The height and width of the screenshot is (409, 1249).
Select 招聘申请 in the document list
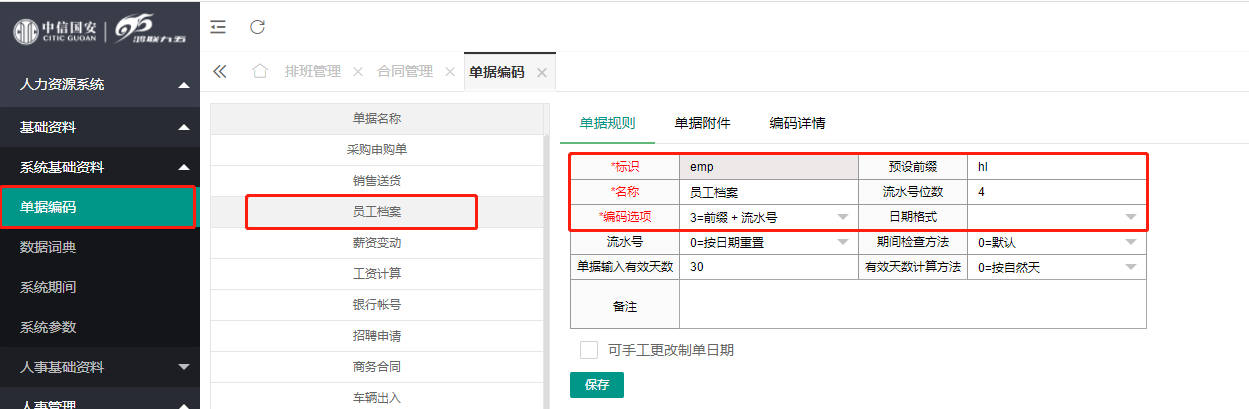coord(377,335)
